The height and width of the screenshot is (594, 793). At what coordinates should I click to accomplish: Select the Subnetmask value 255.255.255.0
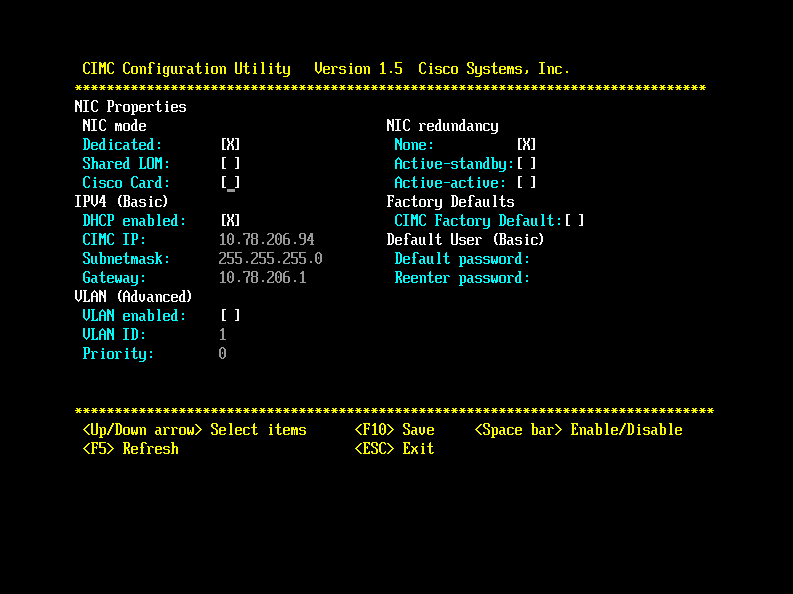point(270,258)
